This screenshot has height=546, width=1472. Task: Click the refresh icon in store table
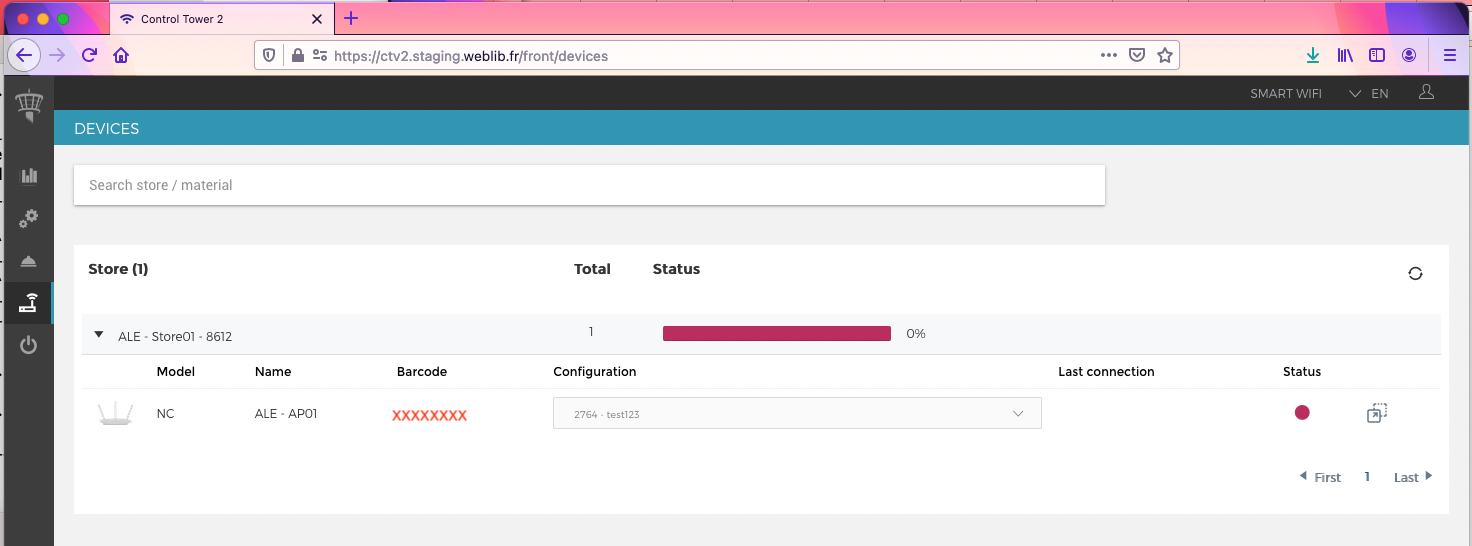pos(1415,273)
